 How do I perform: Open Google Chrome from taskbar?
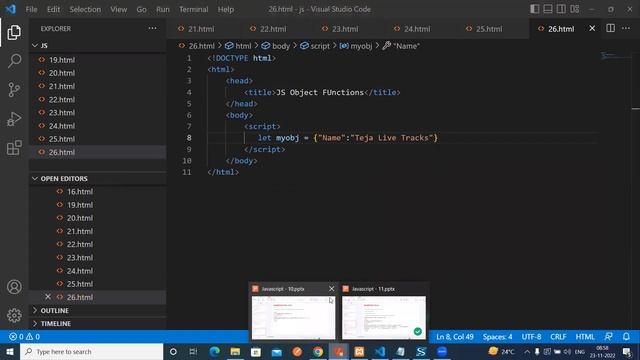318,351
